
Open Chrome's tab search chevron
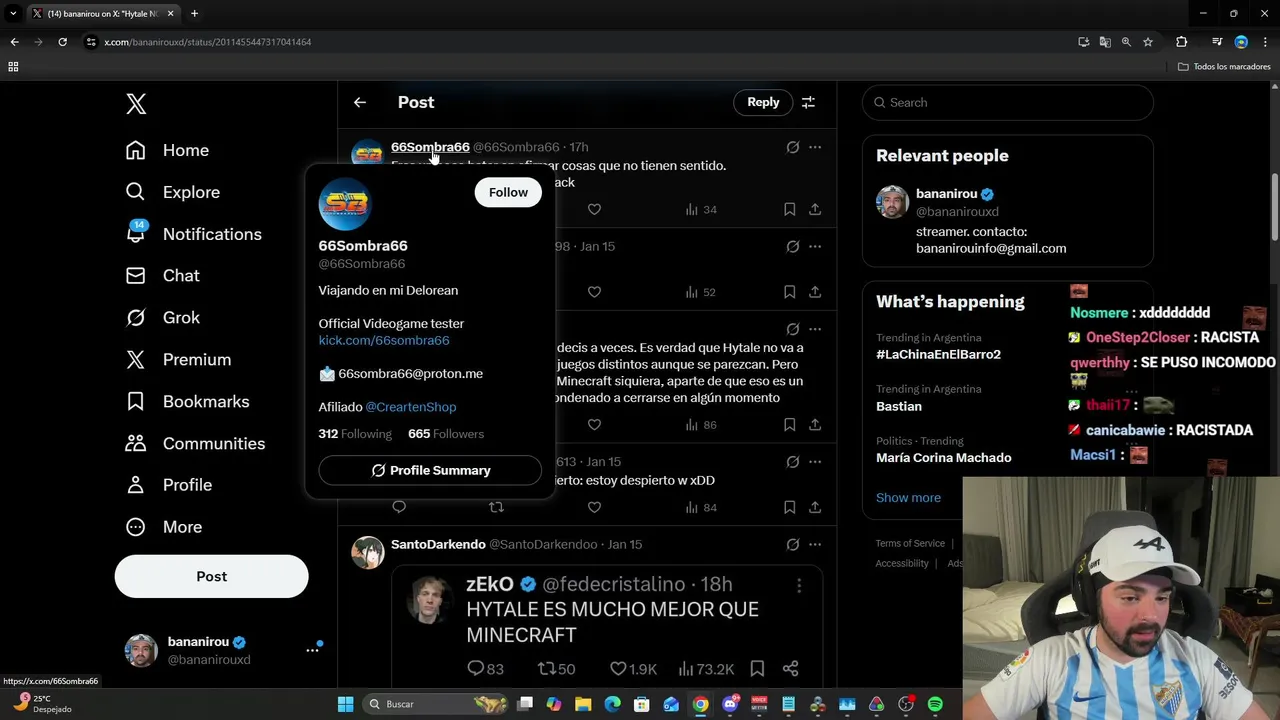coord(13,14)
